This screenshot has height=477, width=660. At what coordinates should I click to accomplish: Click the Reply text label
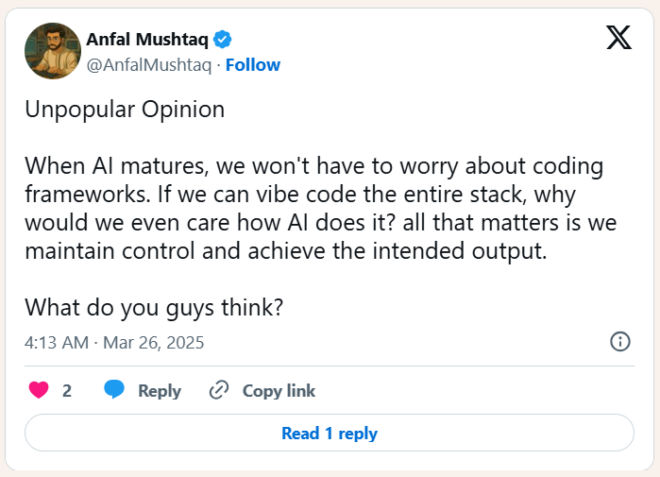(x=159, y=391)
